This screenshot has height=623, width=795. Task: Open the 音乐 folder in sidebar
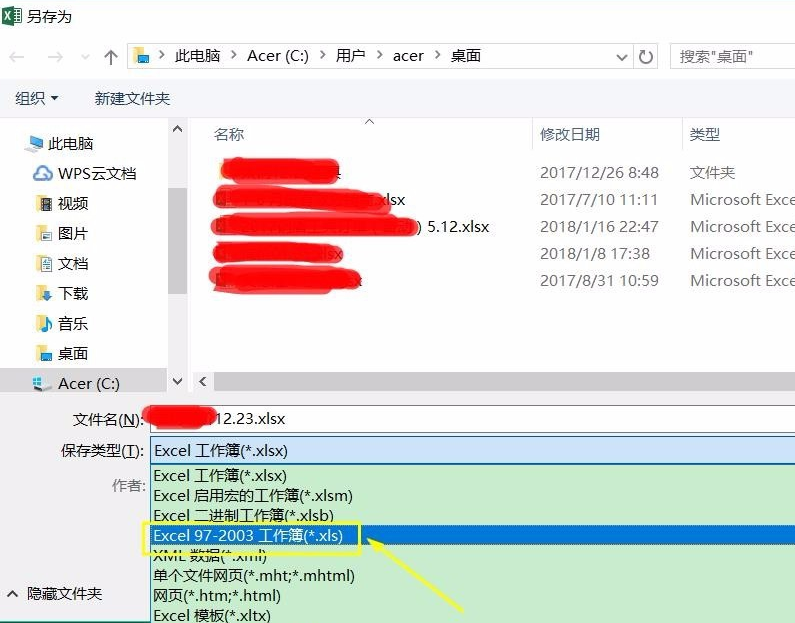[72, 323]
